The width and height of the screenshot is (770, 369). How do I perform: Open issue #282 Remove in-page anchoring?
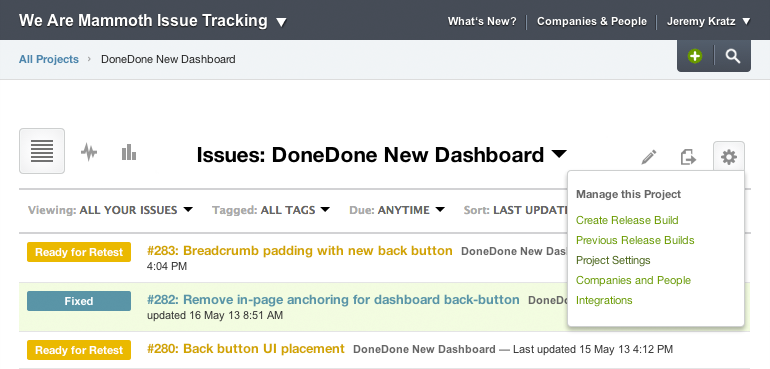[333, 300]
